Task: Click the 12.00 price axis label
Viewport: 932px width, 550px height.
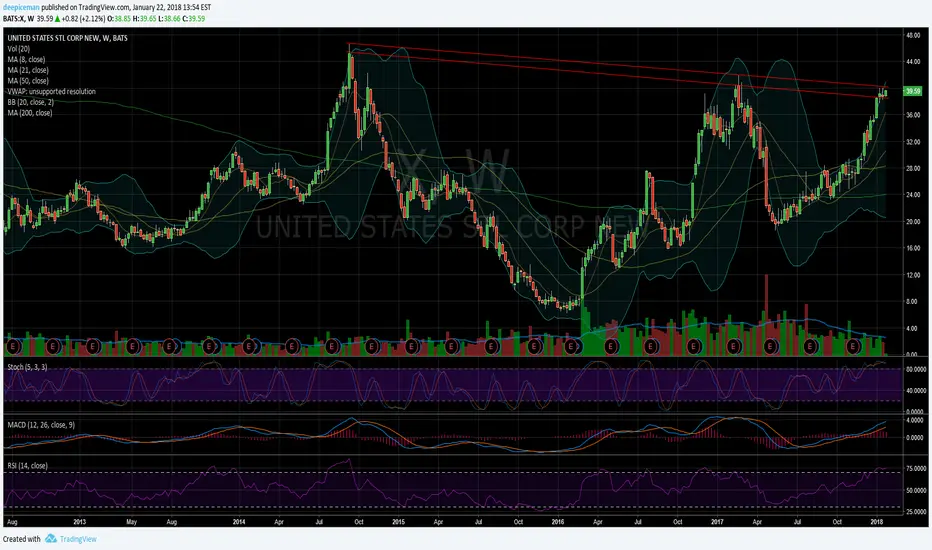Action: click(x=913, y=275)
